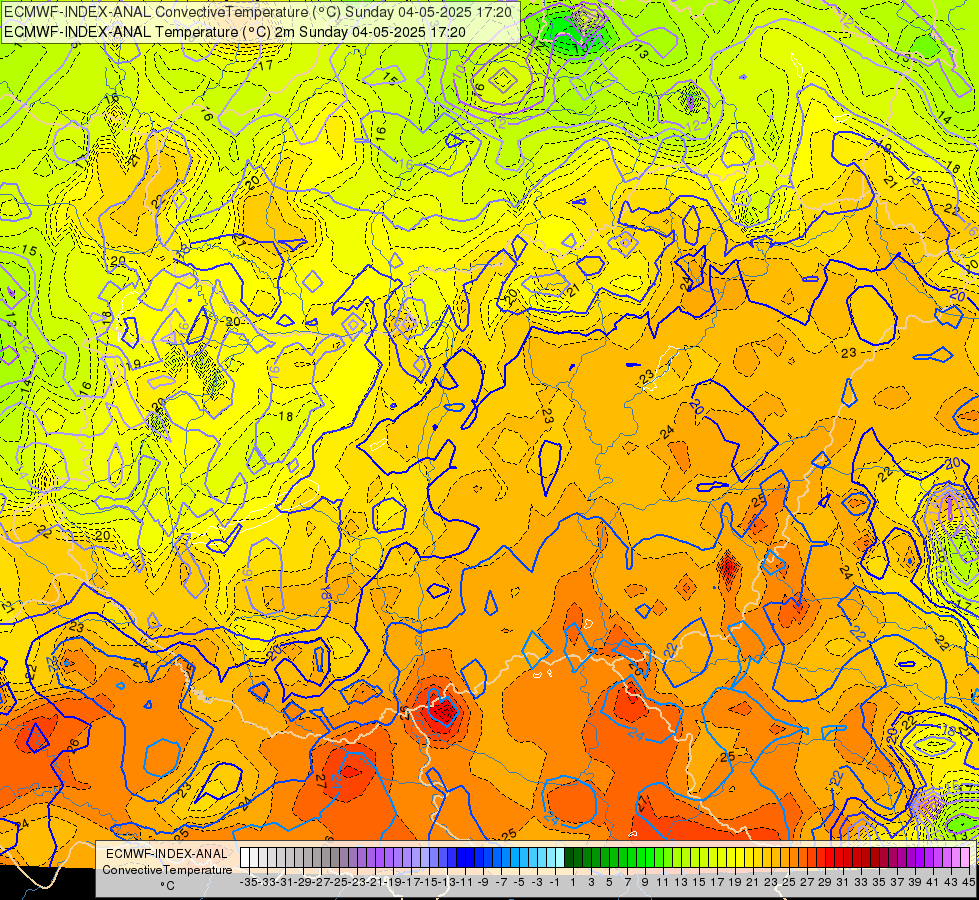
Task: Click the legend value 37
Action: pos(896,882)
